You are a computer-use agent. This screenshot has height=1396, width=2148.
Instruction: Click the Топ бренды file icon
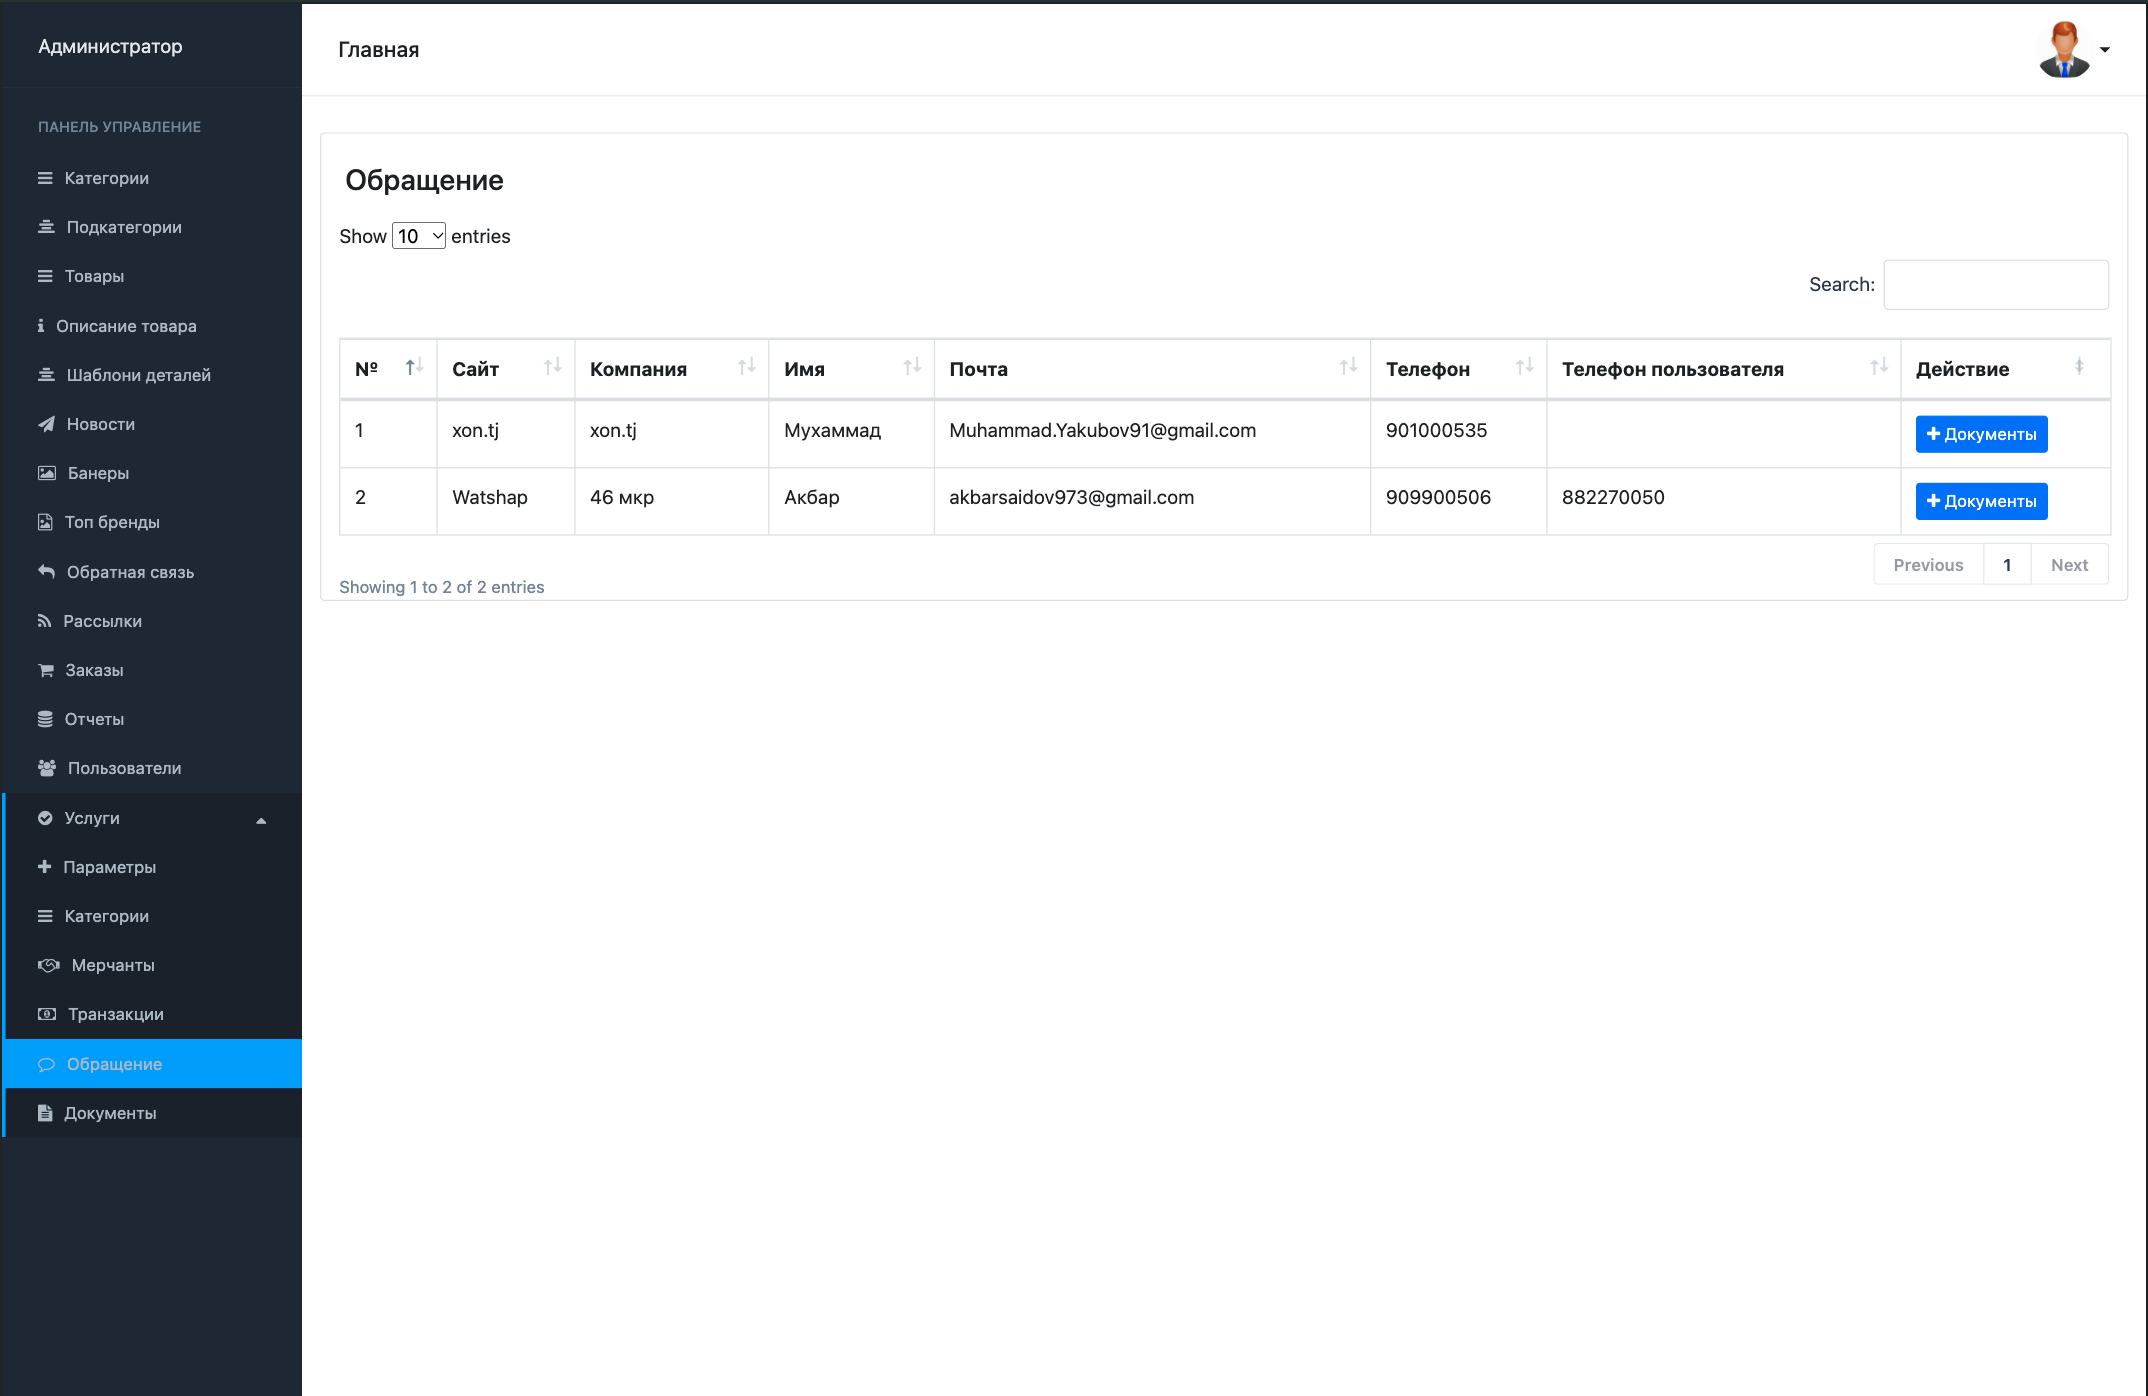(45, 522)
